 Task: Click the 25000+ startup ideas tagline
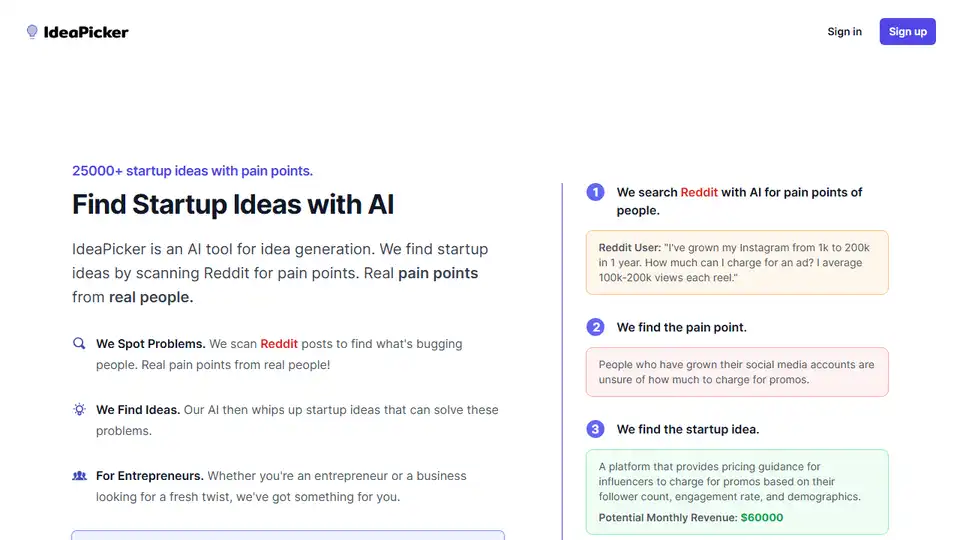pos(192,171)
